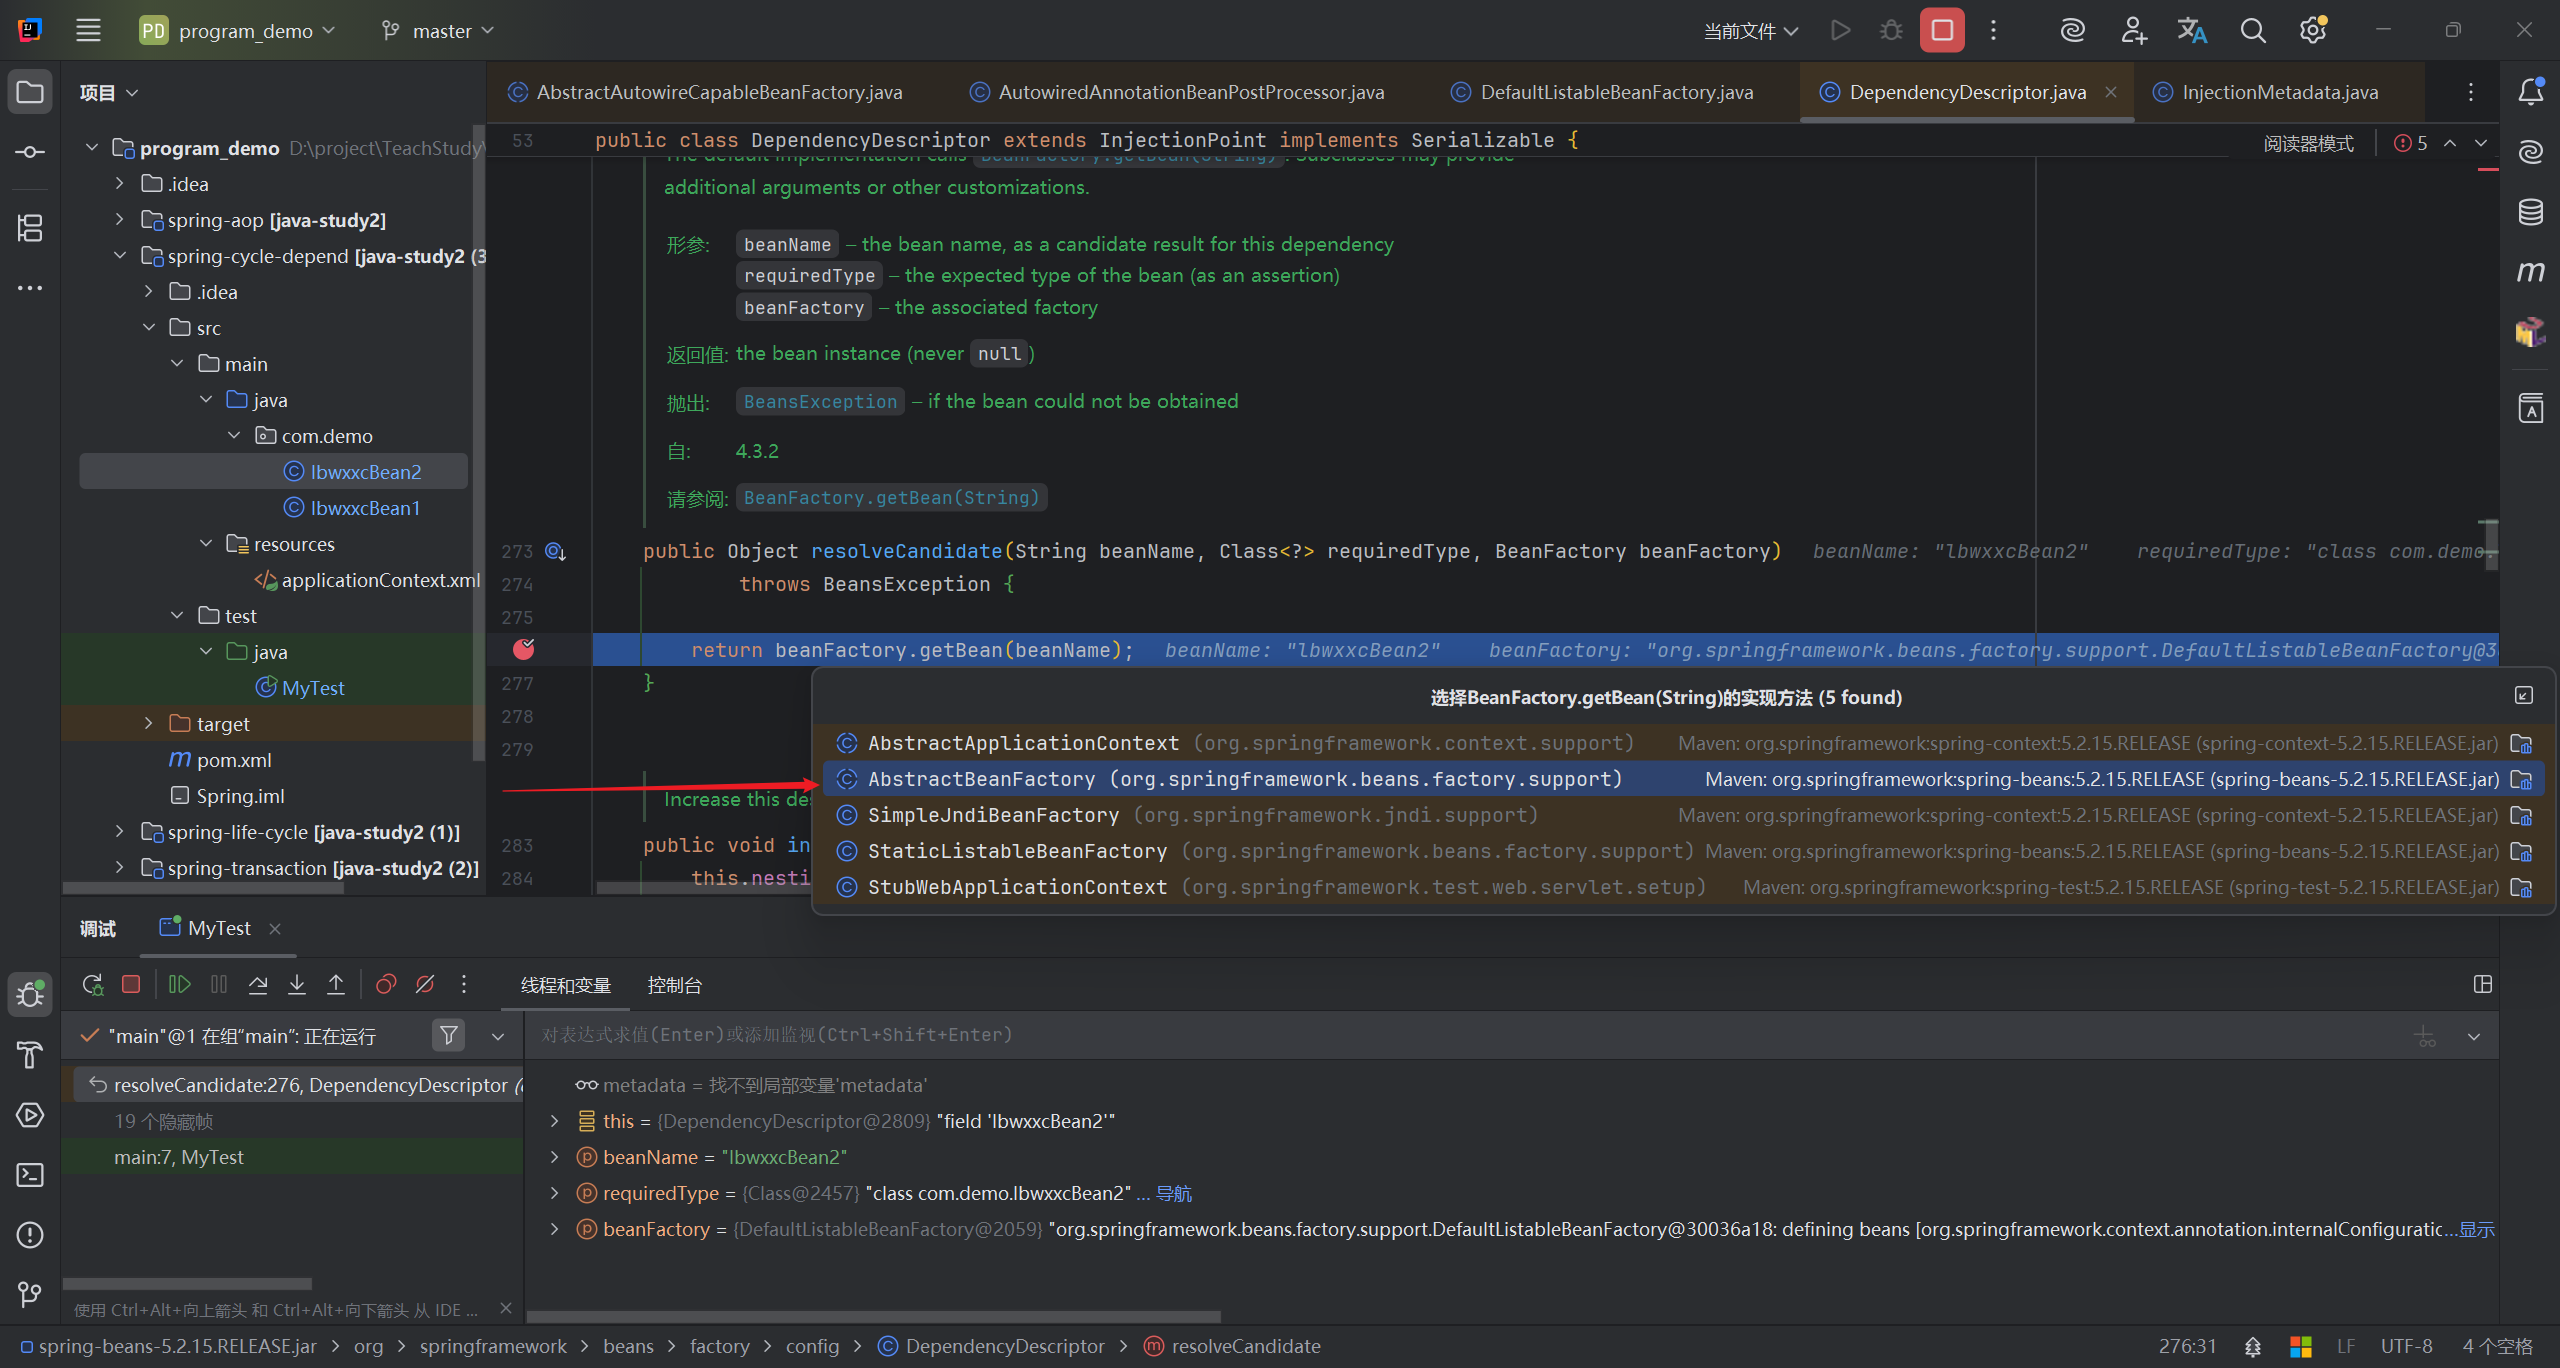Stop the running debug session

click(1941, 31)
